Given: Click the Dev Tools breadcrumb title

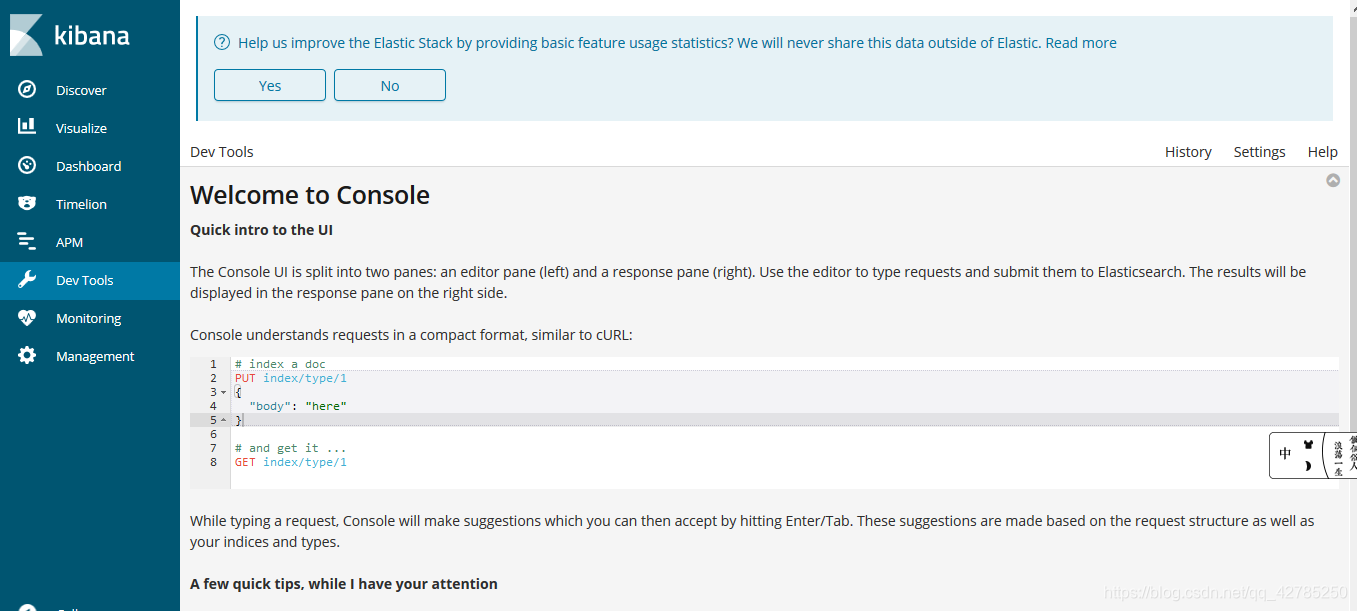Looking at the screenshot, I should pos(222,152).
